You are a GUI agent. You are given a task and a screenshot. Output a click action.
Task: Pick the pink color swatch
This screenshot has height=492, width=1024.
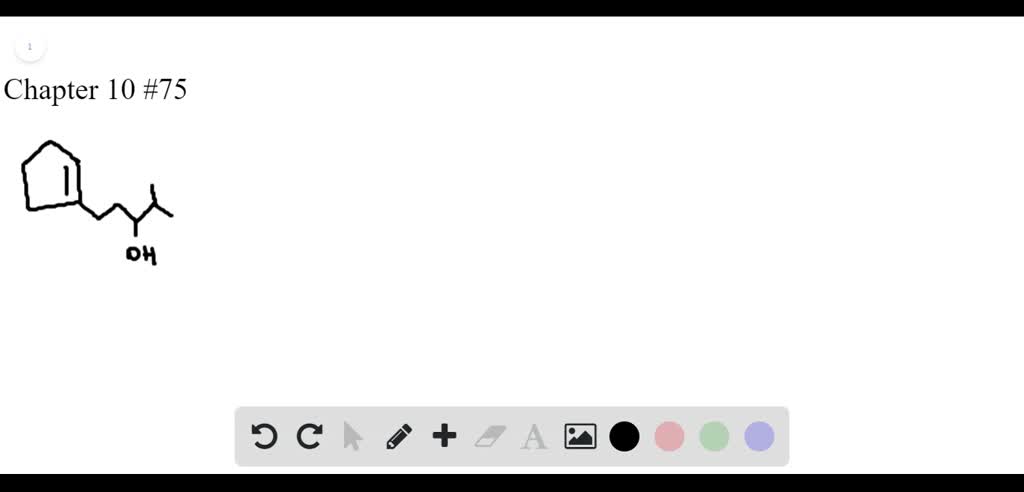click(x=669, y=436)
